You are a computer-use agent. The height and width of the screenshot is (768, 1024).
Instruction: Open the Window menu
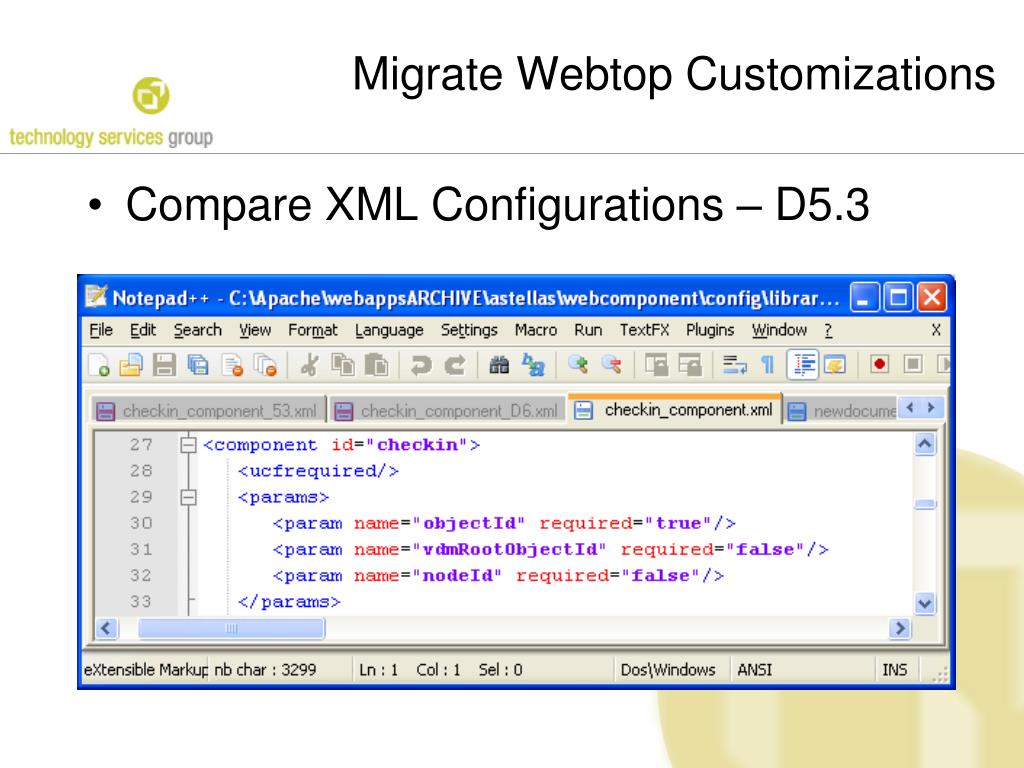coord(779,330)
